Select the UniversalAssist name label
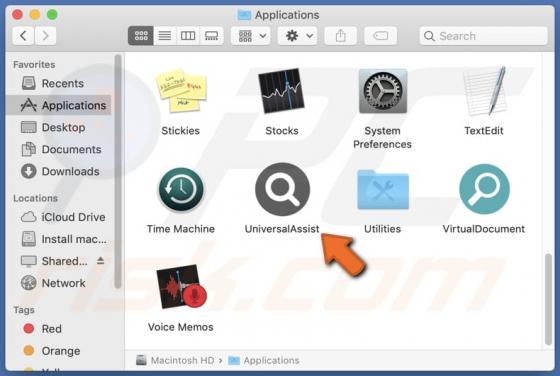Image resolution: width=560 pixels, height=376 pixels. pos(282,229)
